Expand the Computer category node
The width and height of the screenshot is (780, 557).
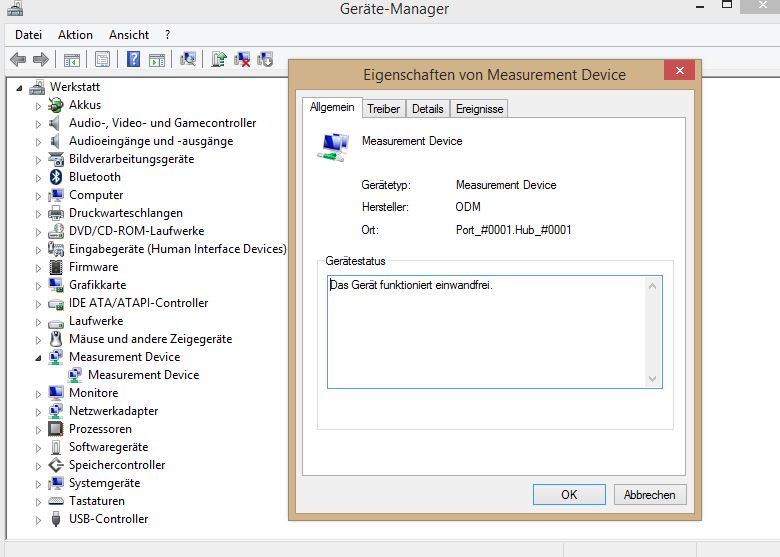click(x=38, y=196)
